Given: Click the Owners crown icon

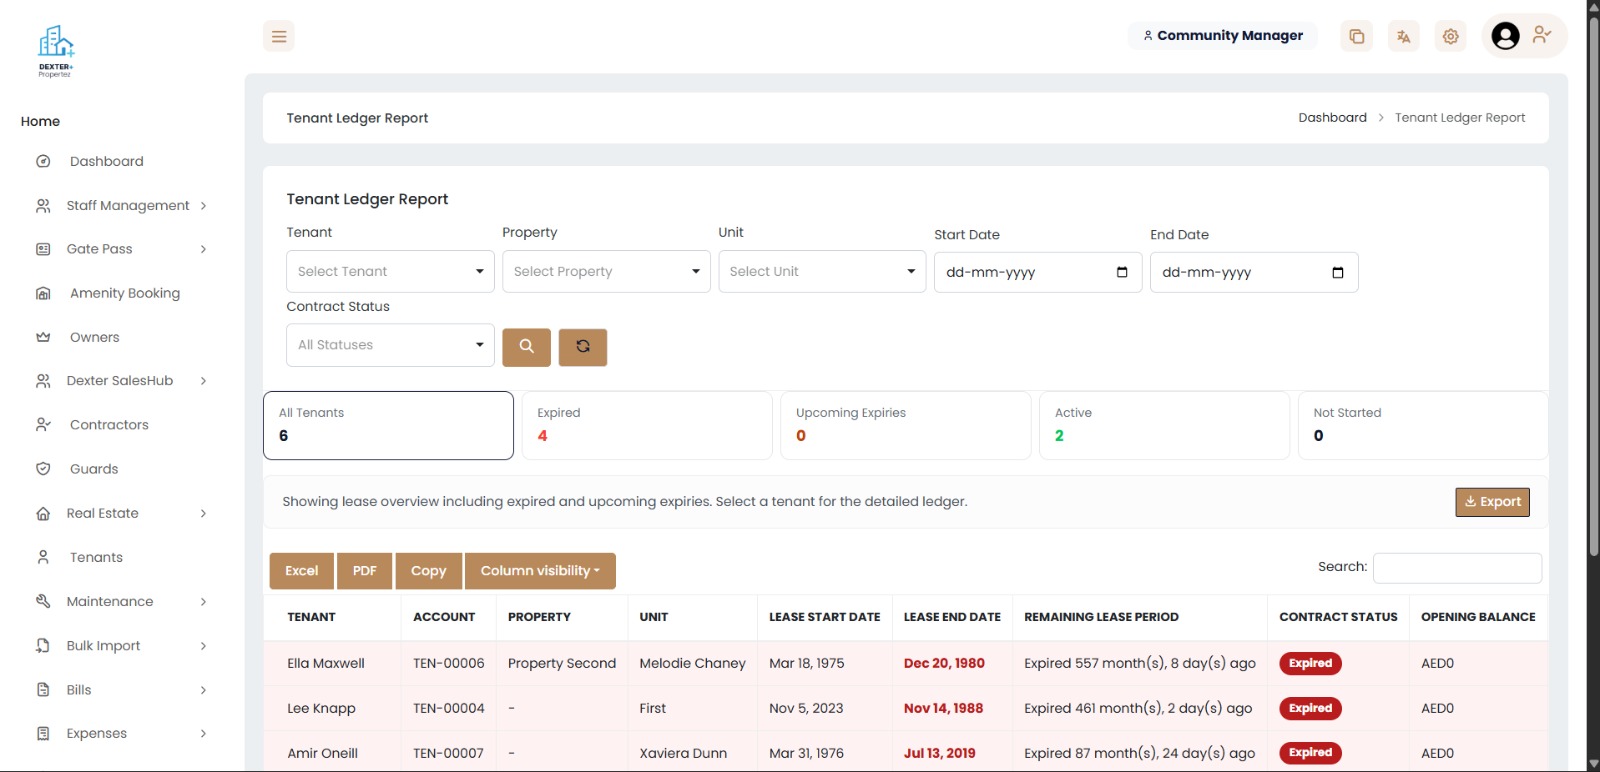Looking at the screenshot, I should point(43,337).
